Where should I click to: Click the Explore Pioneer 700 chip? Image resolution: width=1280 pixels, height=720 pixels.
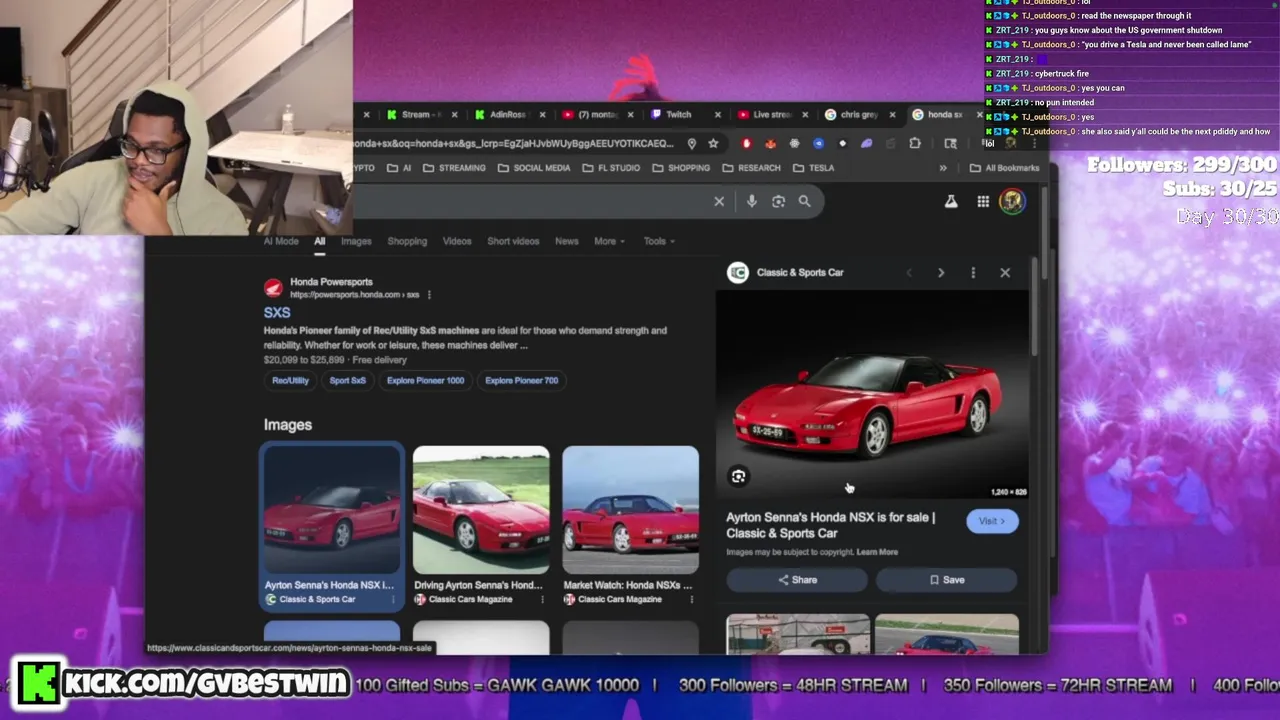pyautogui.click(x=522, y=380)
